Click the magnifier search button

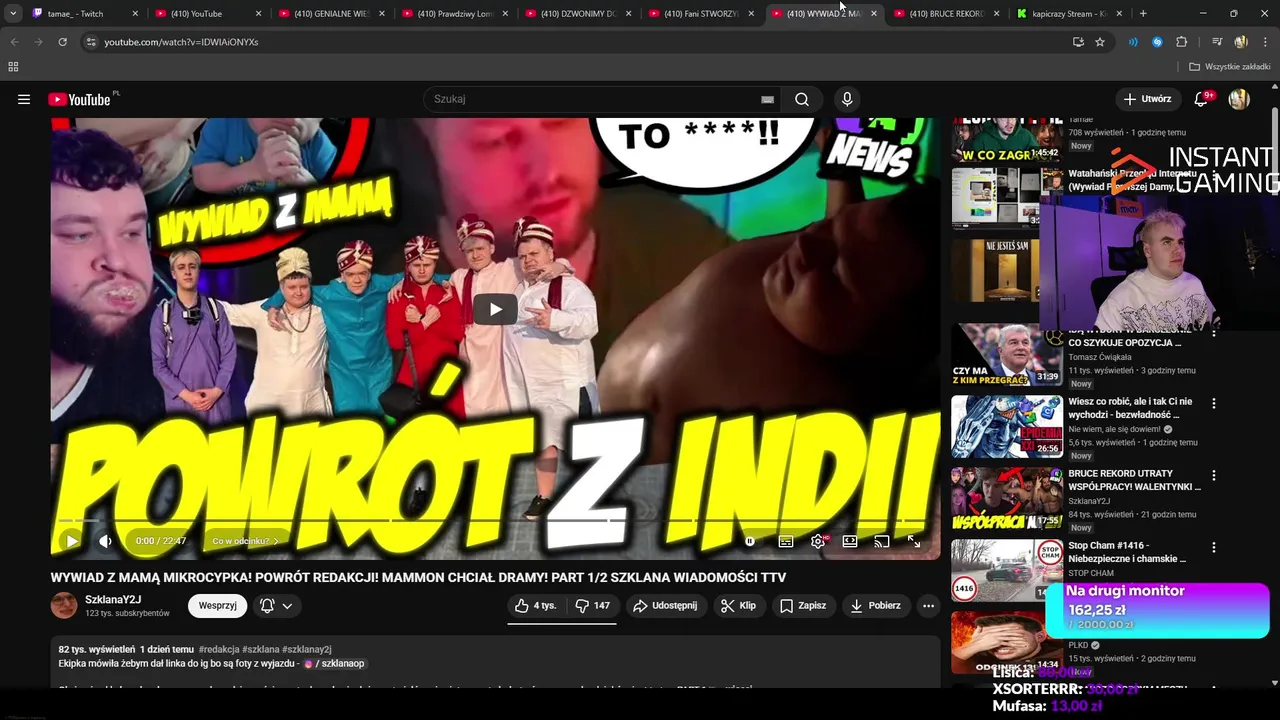tap(802, 99)
